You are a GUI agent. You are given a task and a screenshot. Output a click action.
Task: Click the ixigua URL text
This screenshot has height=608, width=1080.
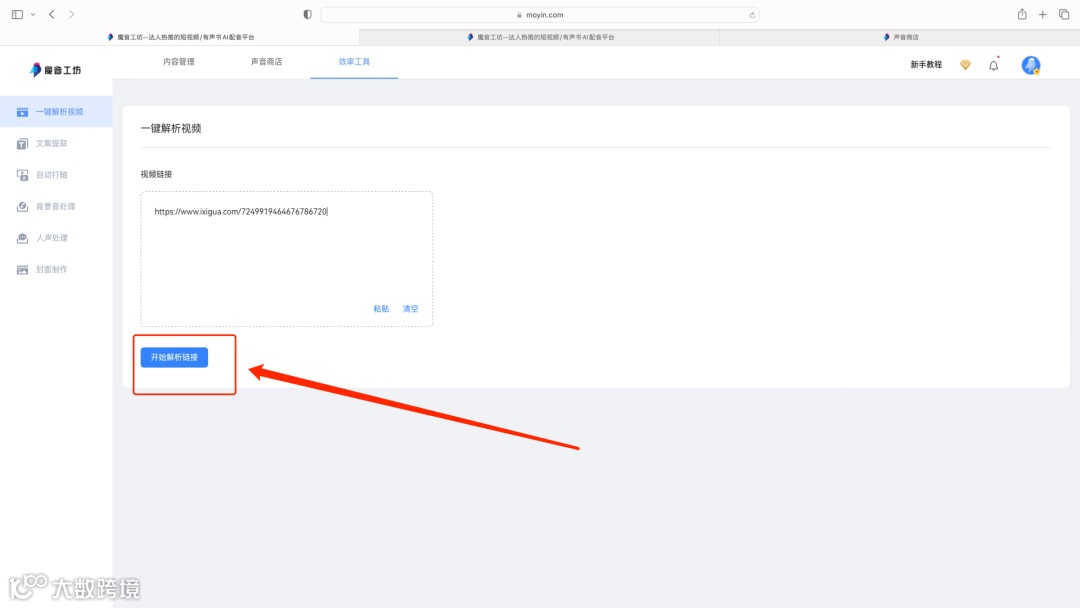[241, 211]
